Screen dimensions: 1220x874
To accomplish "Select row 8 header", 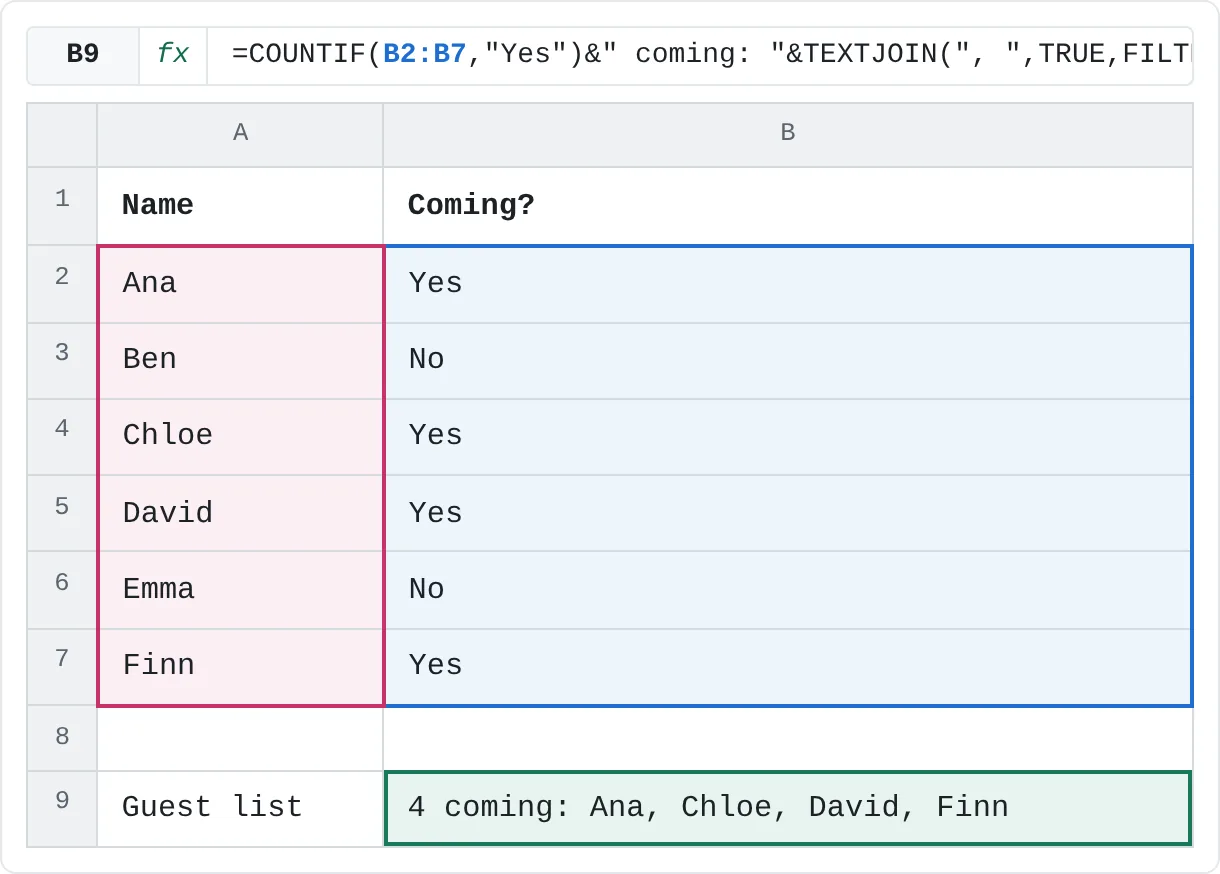I will click(62, 738).
